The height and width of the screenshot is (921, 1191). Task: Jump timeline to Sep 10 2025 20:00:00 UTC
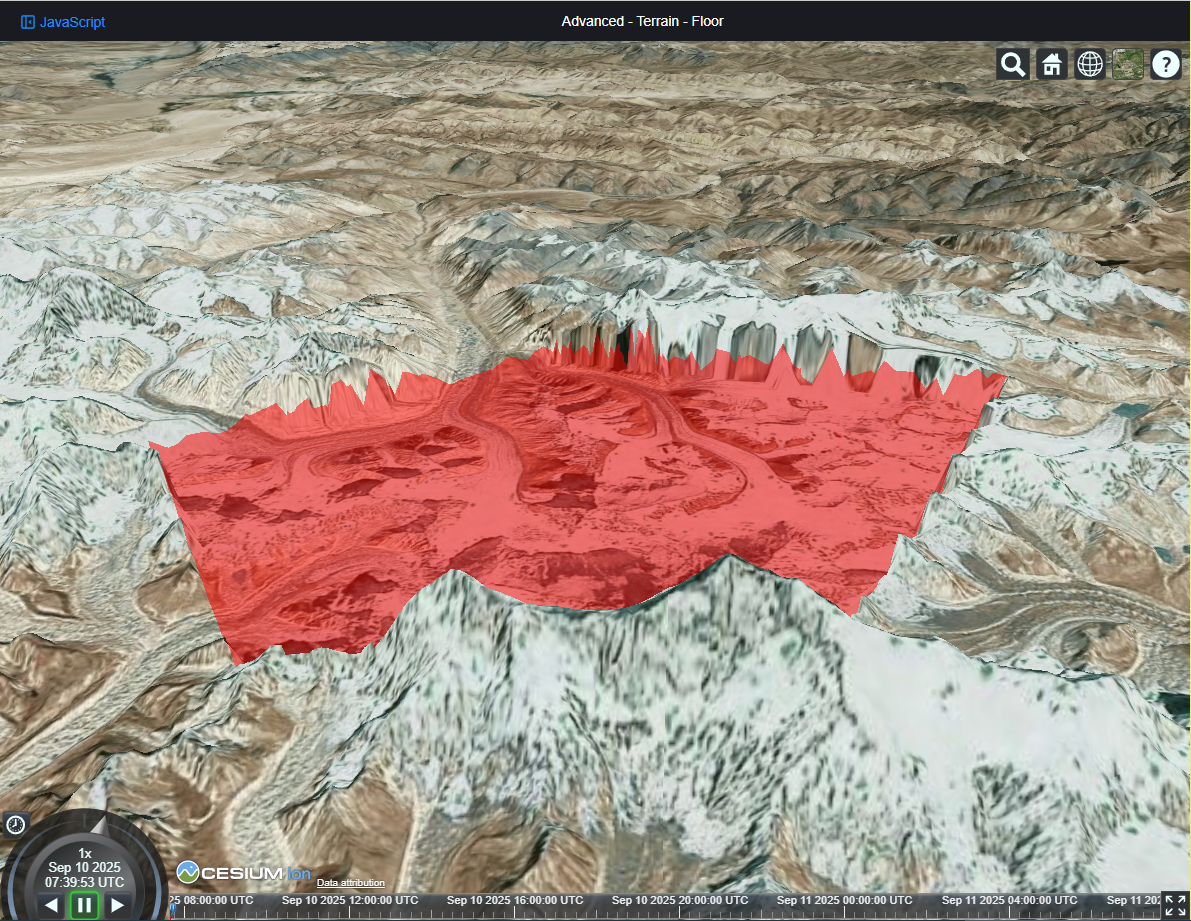click(x=680, y=900)
